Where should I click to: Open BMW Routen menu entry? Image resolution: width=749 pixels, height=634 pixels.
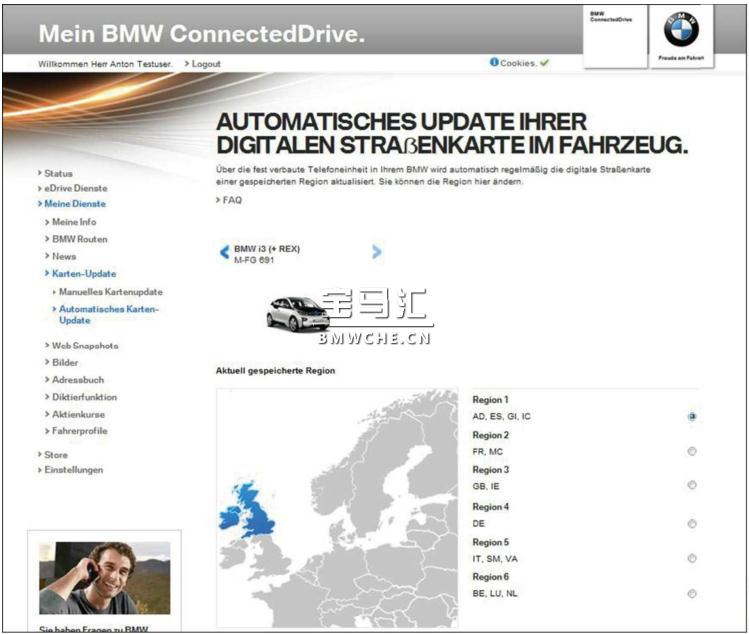point(80,239)
